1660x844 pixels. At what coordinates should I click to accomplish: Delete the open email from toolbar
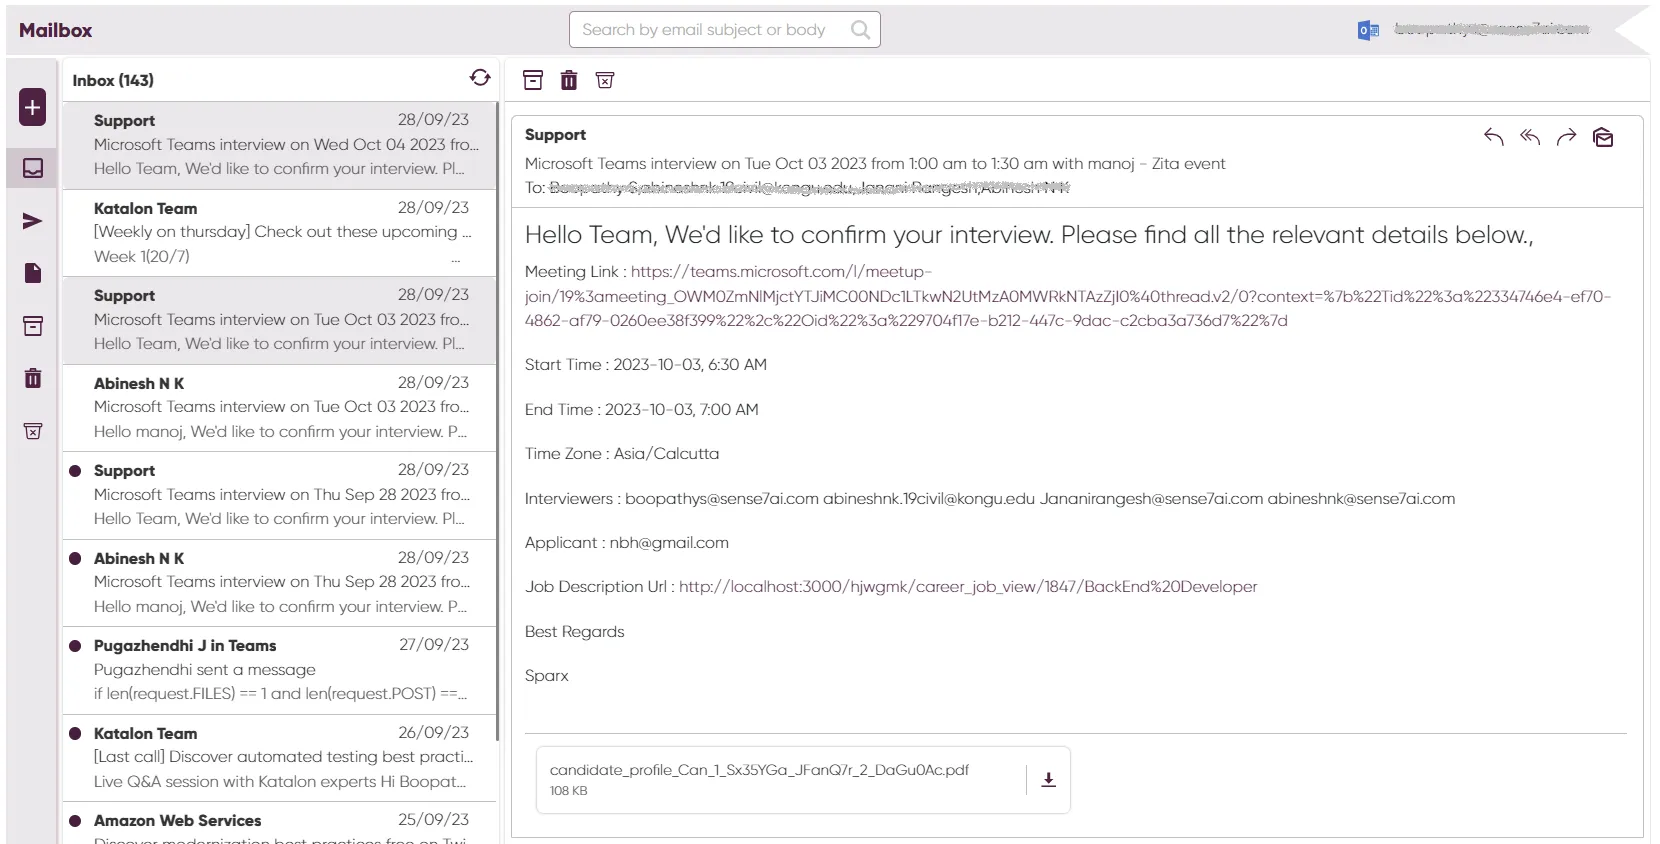[x=569, y=80]
